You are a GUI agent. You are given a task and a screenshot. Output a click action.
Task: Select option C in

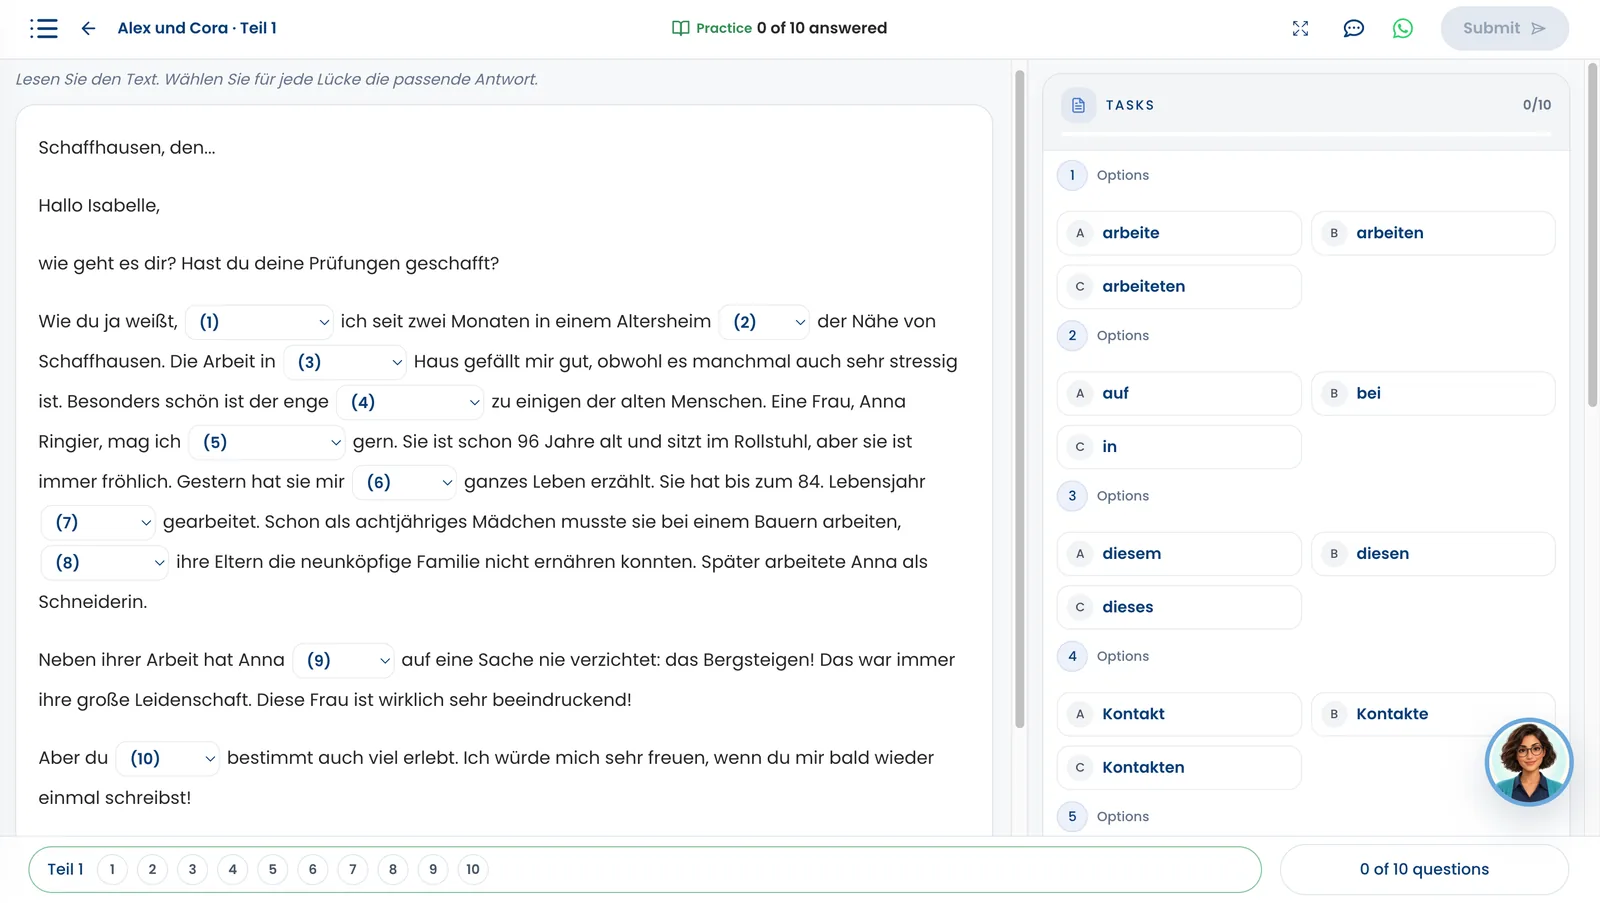point(1179,447)
